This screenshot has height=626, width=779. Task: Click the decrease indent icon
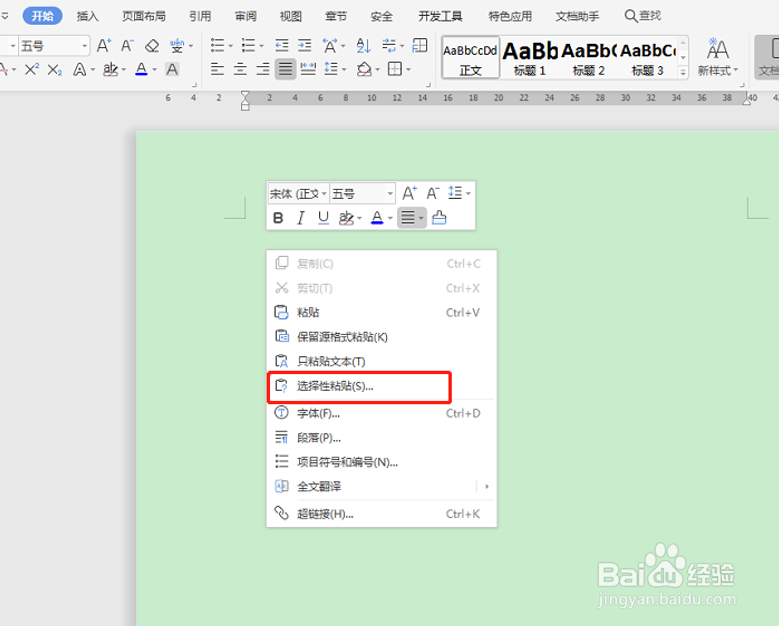(282, 46)
